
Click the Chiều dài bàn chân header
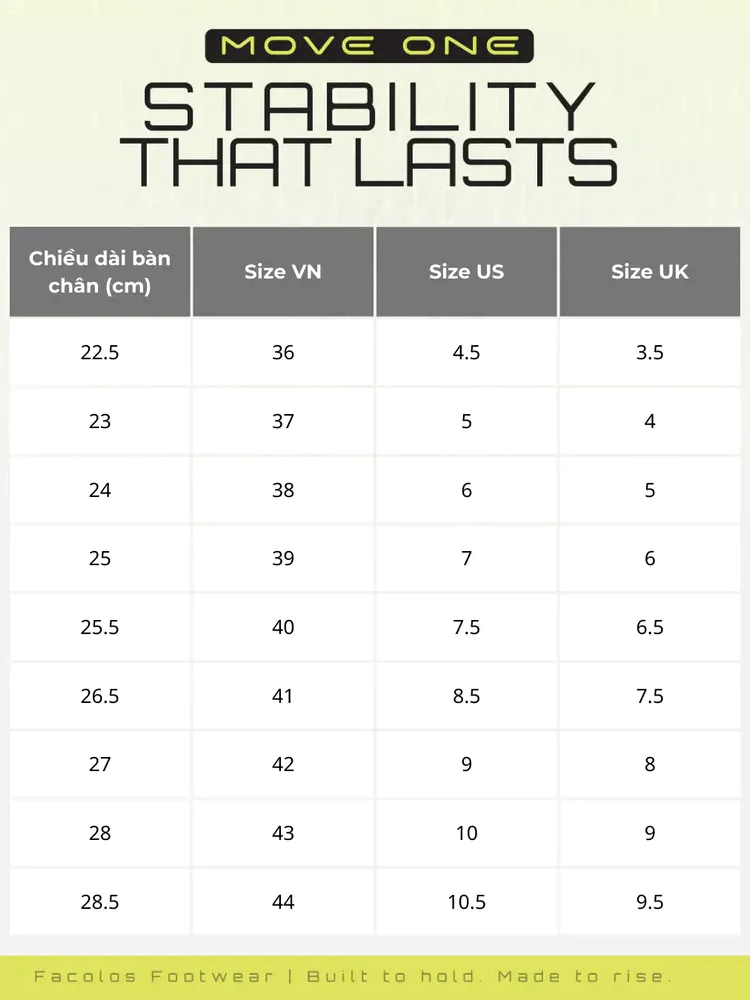pos(99,272)
